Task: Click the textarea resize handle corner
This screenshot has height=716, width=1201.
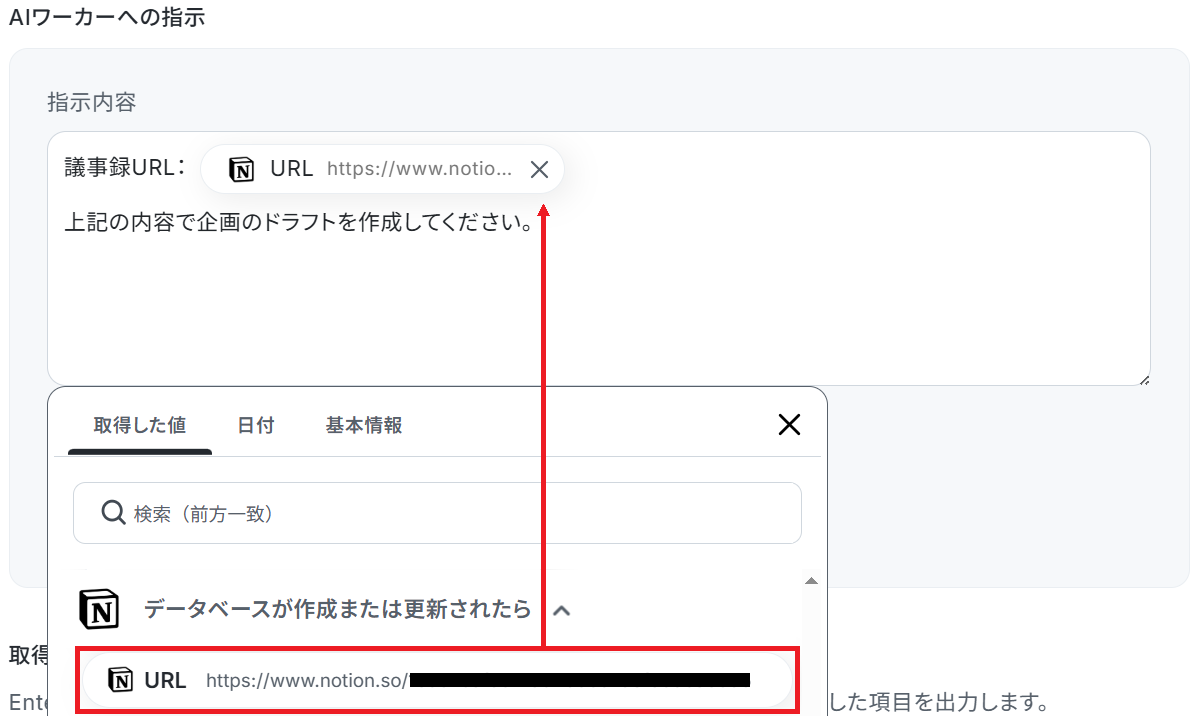Action: coord(1144,380)
